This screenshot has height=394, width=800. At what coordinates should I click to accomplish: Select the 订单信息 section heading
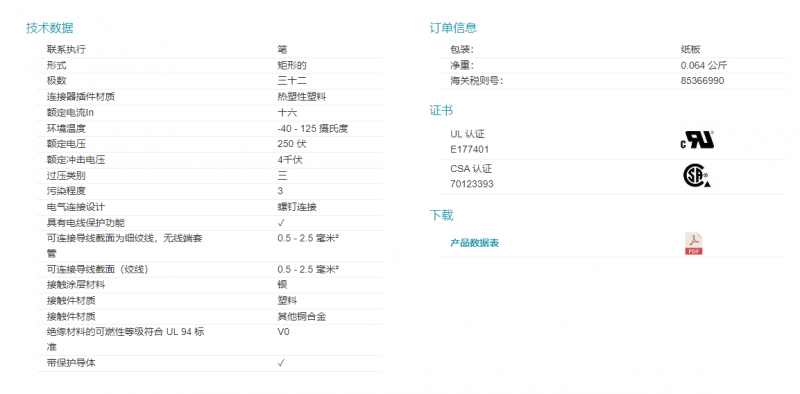454,28
